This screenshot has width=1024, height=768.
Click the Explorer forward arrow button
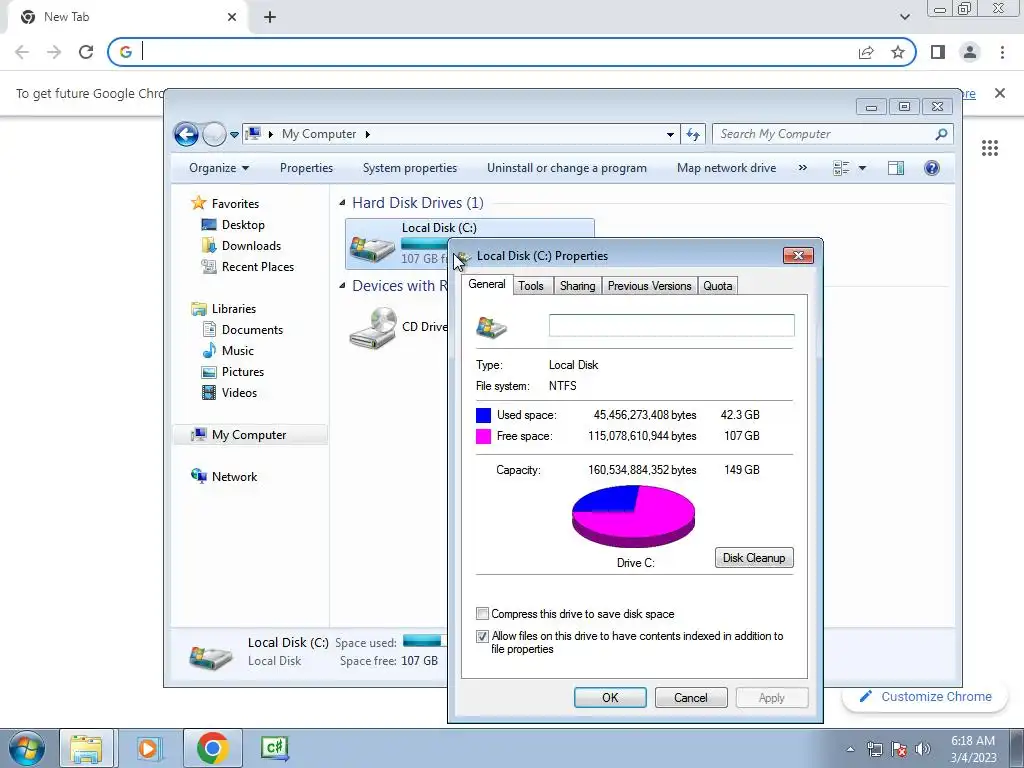[x=214, y=135]
